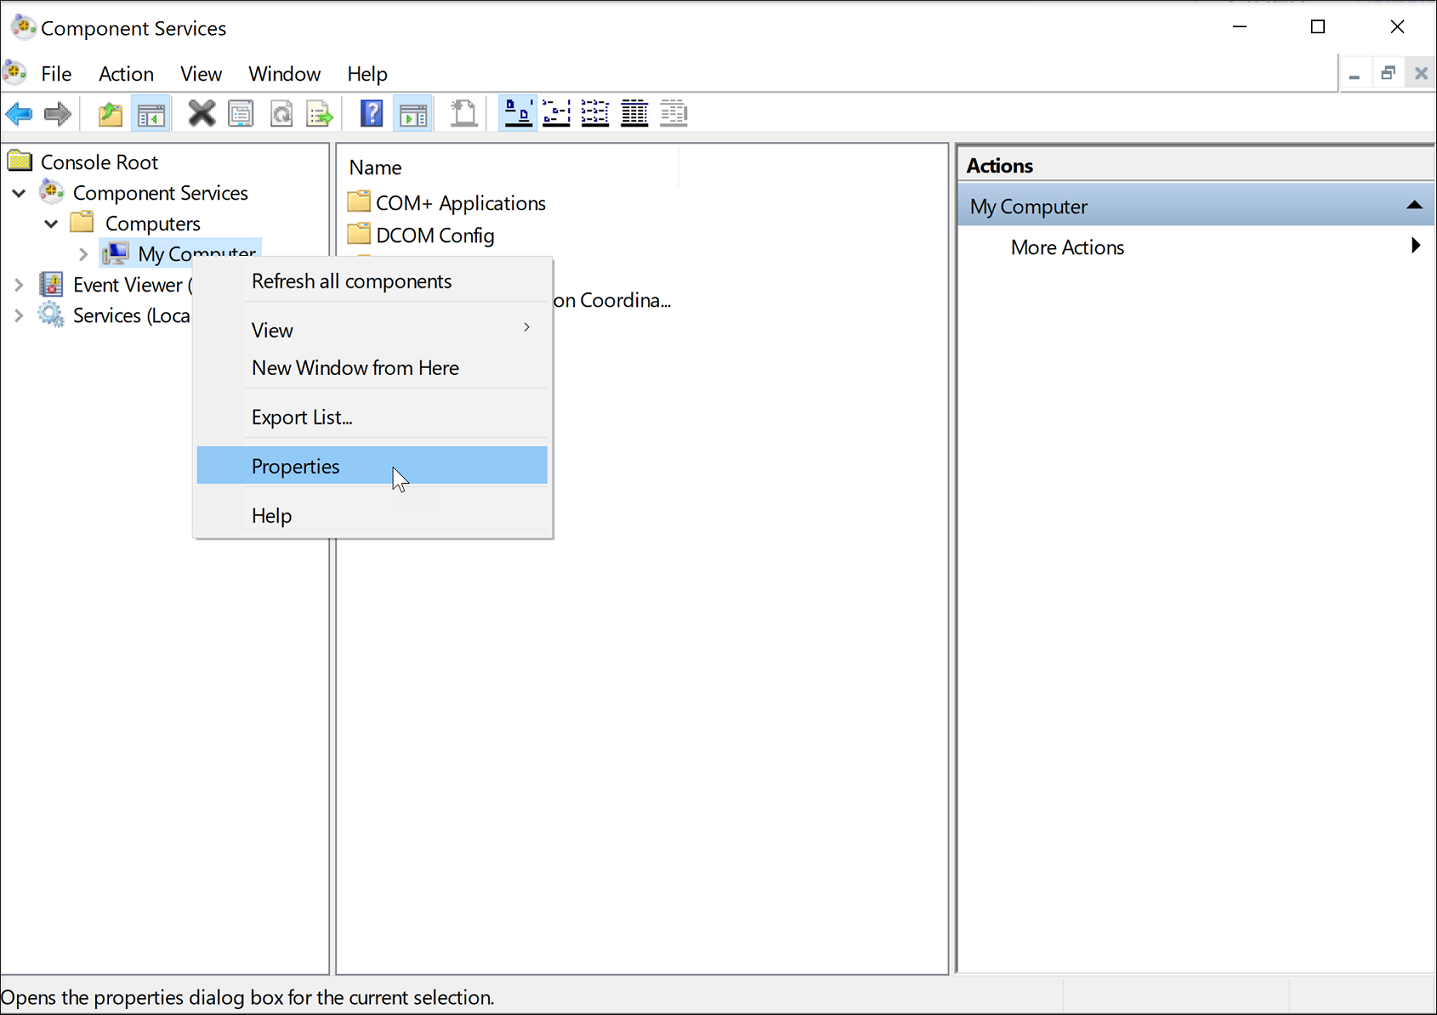Click the Delete X icon in toolbar
The width and height of the screenshot is (1437, 1015).
tap(201, 114)
